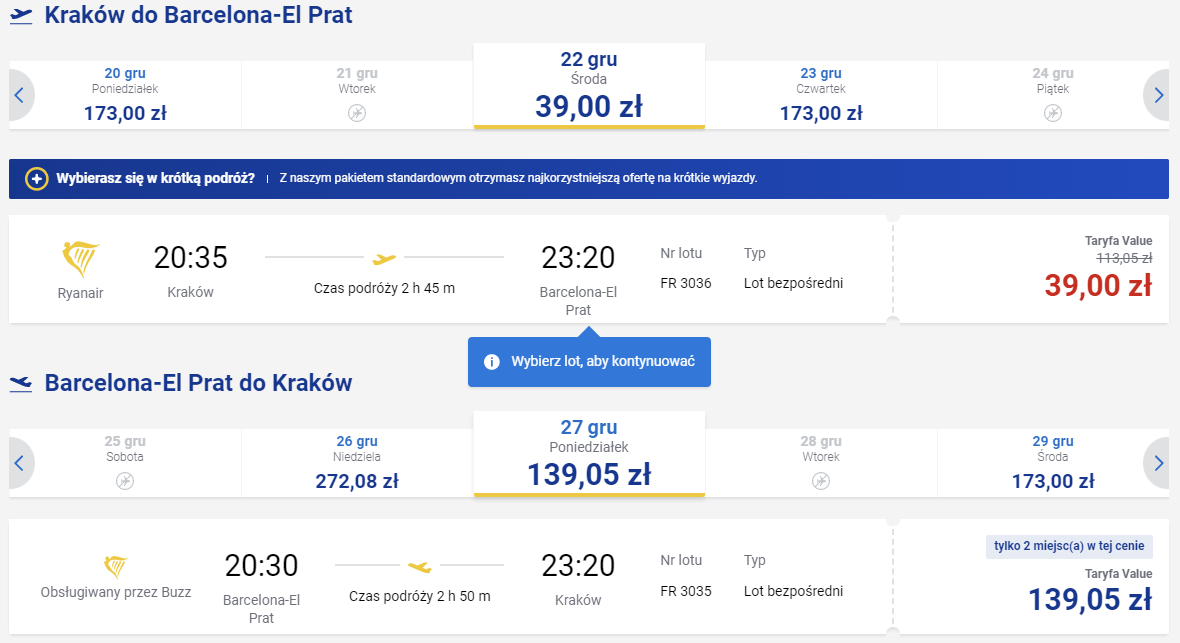Click the next dates arrow for outbound flights

pyautogui.click(x=1157, y=96)
